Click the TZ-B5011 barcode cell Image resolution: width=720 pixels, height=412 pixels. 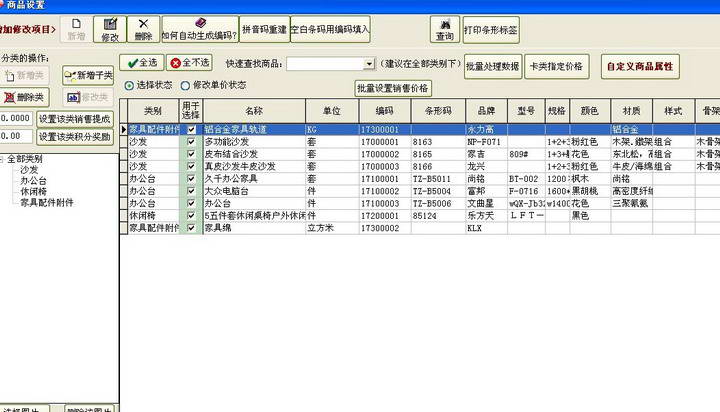coord(438,179)
